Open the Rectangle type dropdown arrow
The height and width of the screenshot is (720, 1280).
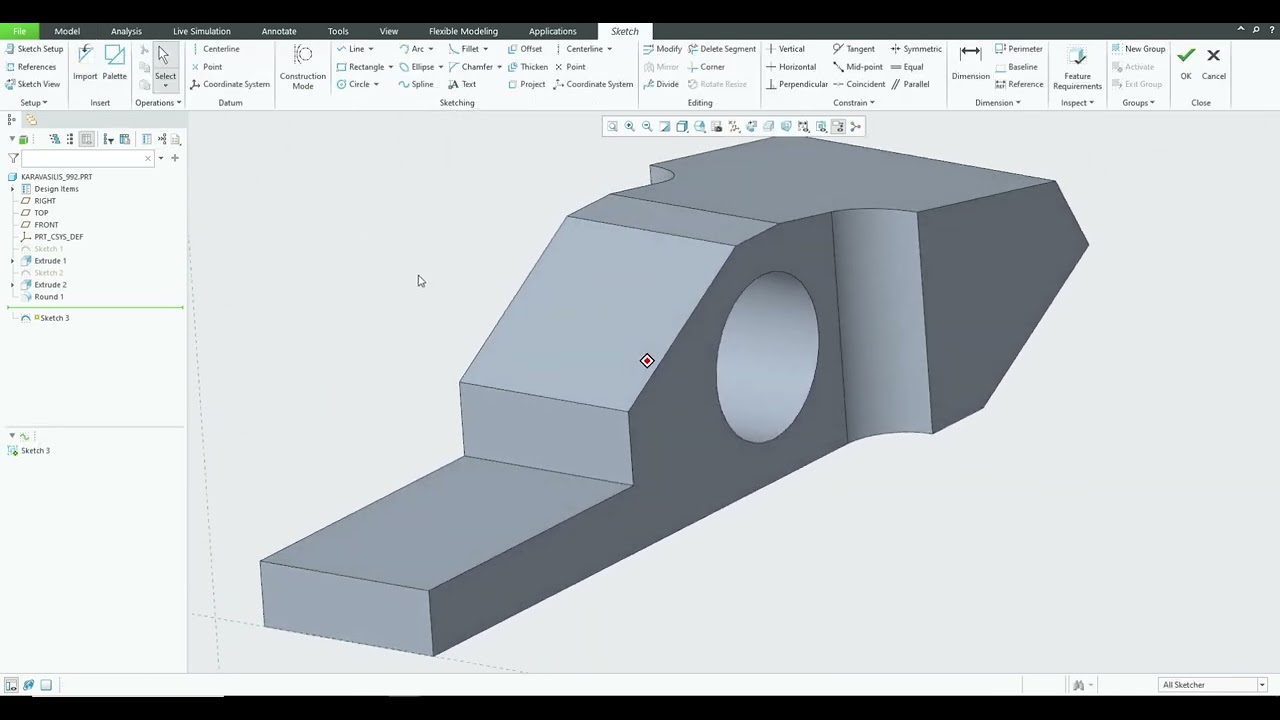click(391, 67)
